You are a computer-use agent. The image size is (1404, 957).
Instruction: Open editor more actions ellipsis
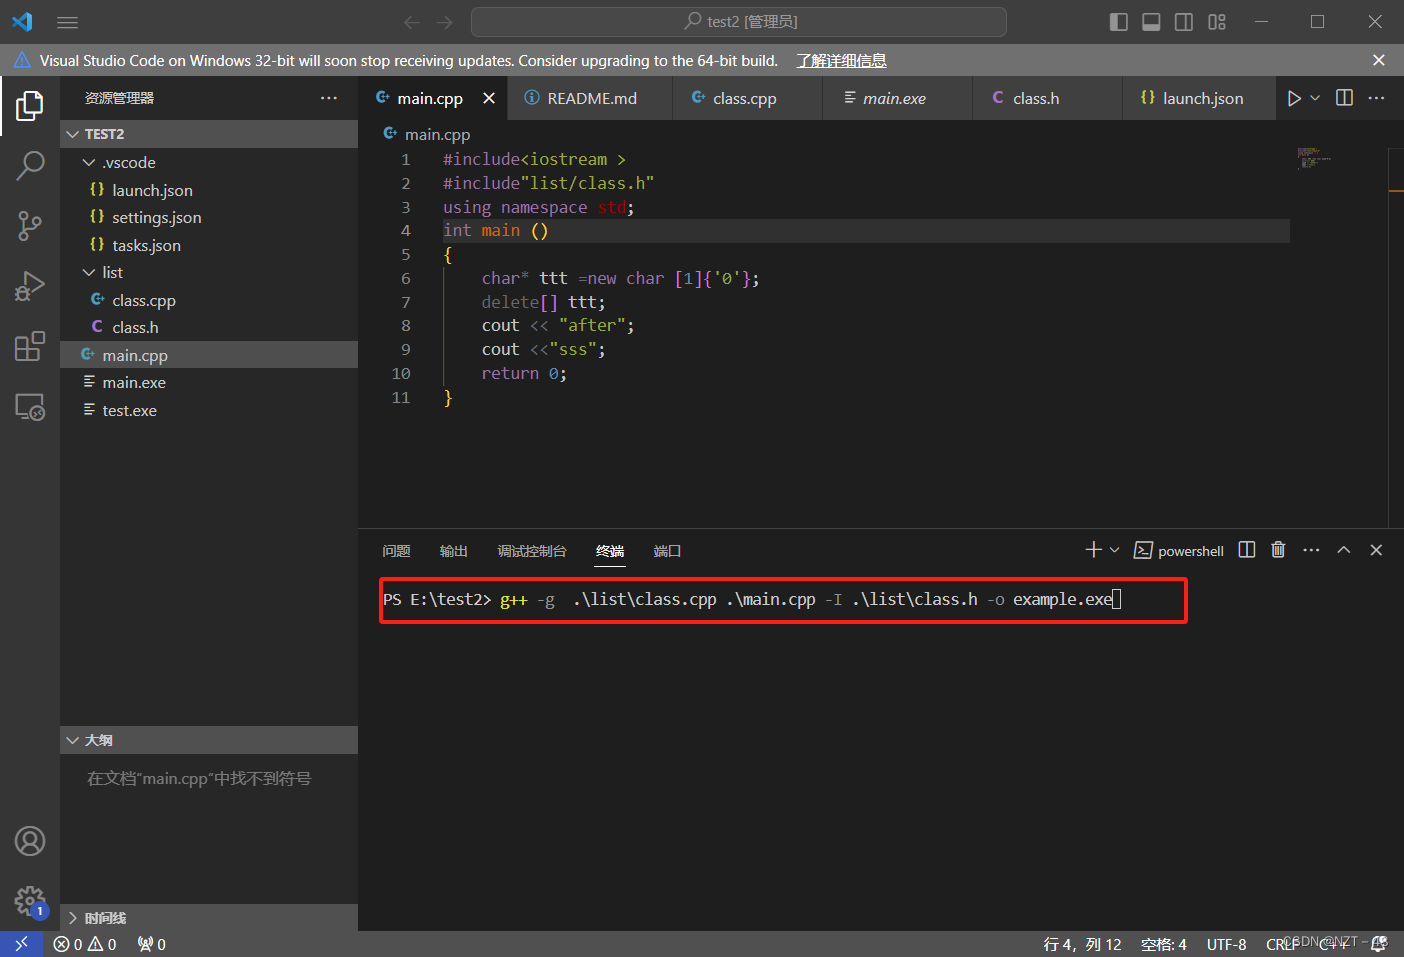(x=1377, y=98)
